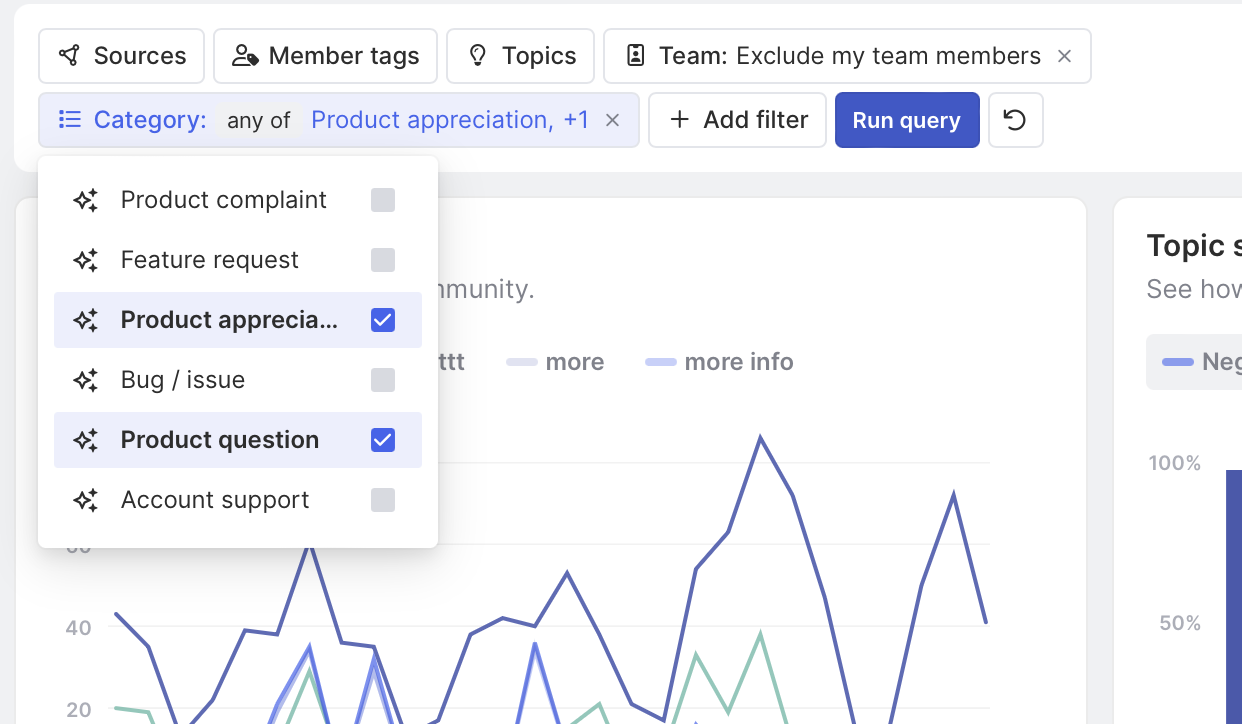Click the Category filter label
This screenshot has height=724, width=1242.
[x=150, y=120]
